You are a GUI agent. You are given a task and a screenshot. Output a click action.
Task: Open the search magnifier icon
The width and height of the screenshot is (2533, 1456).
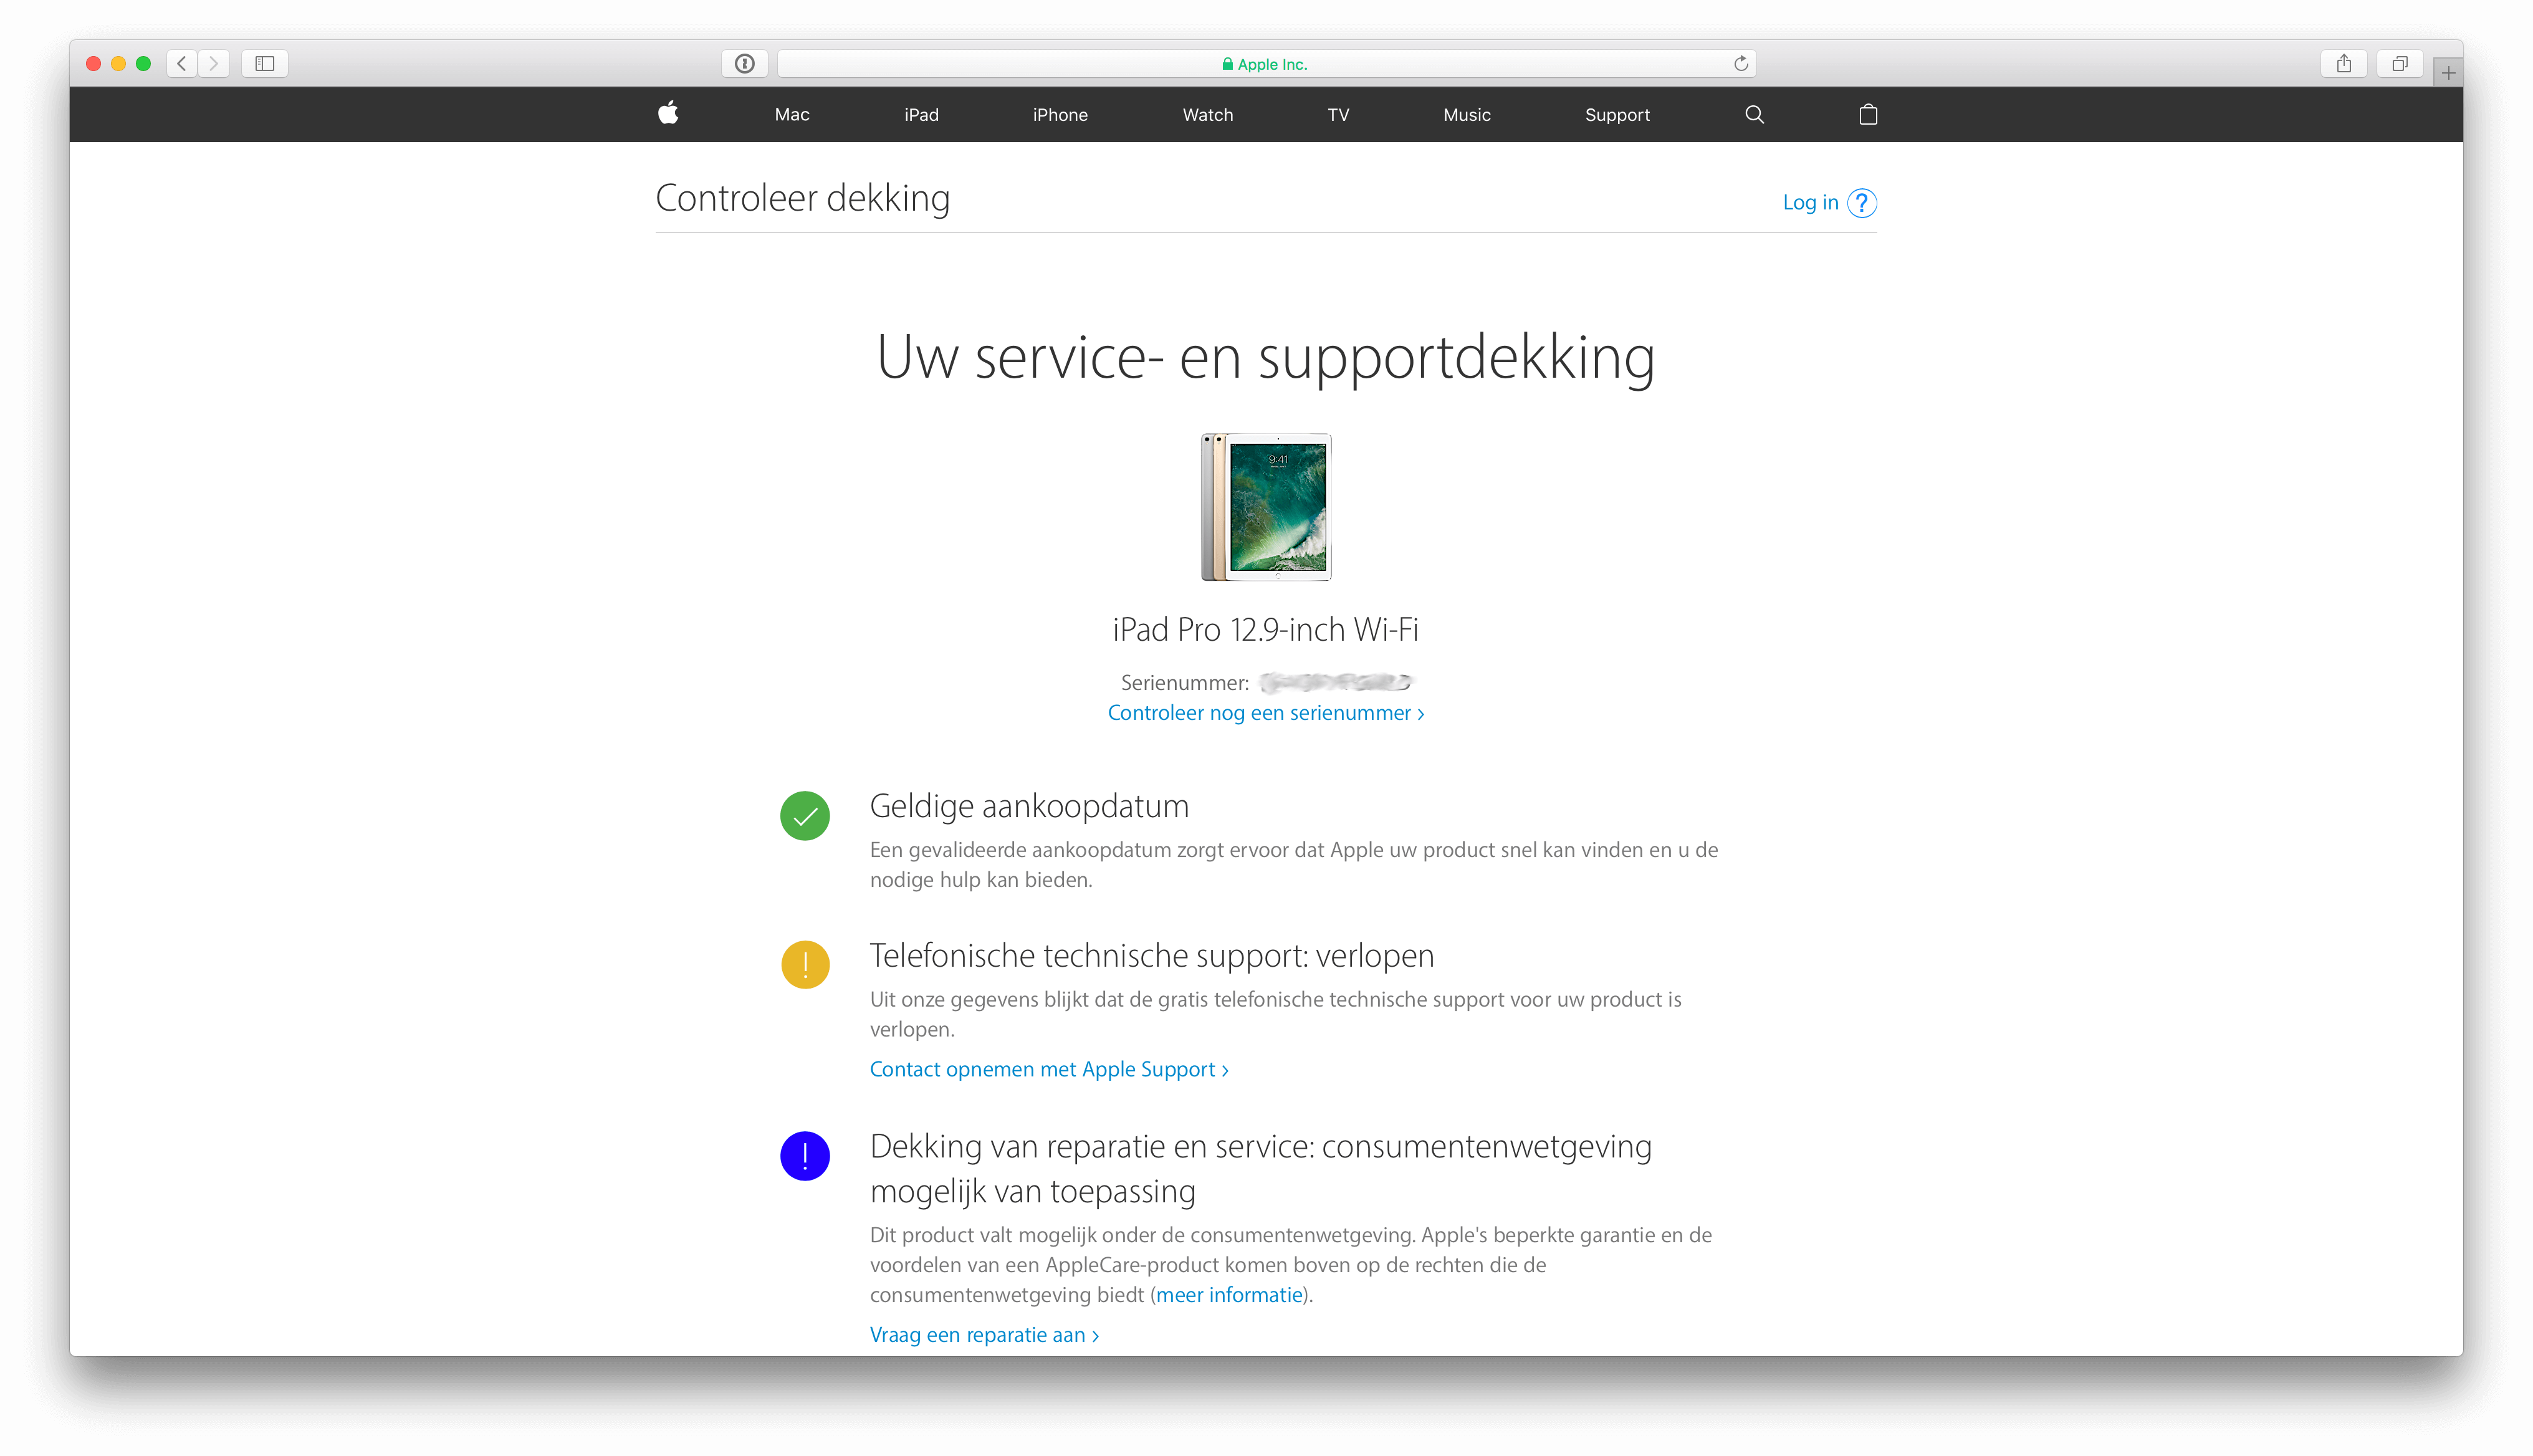[1754, 114]
